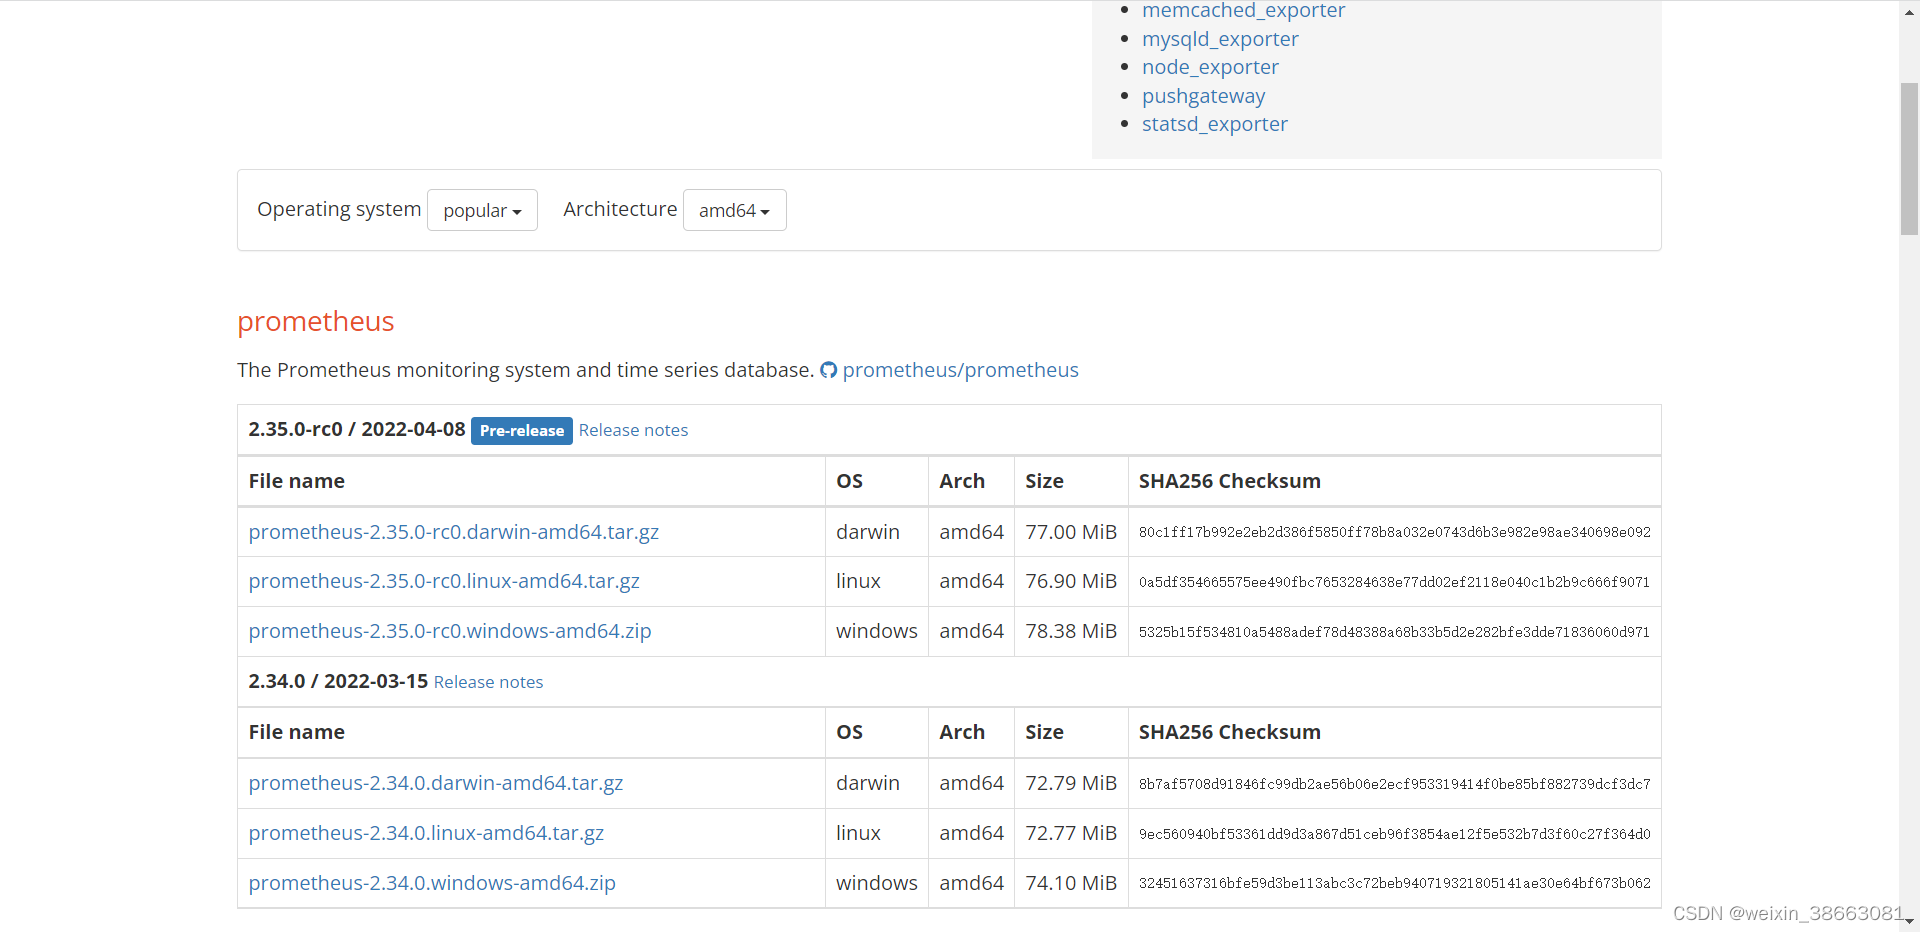
Task: Select checksum starting with 5325b15f
Action: click(1394, 632)
